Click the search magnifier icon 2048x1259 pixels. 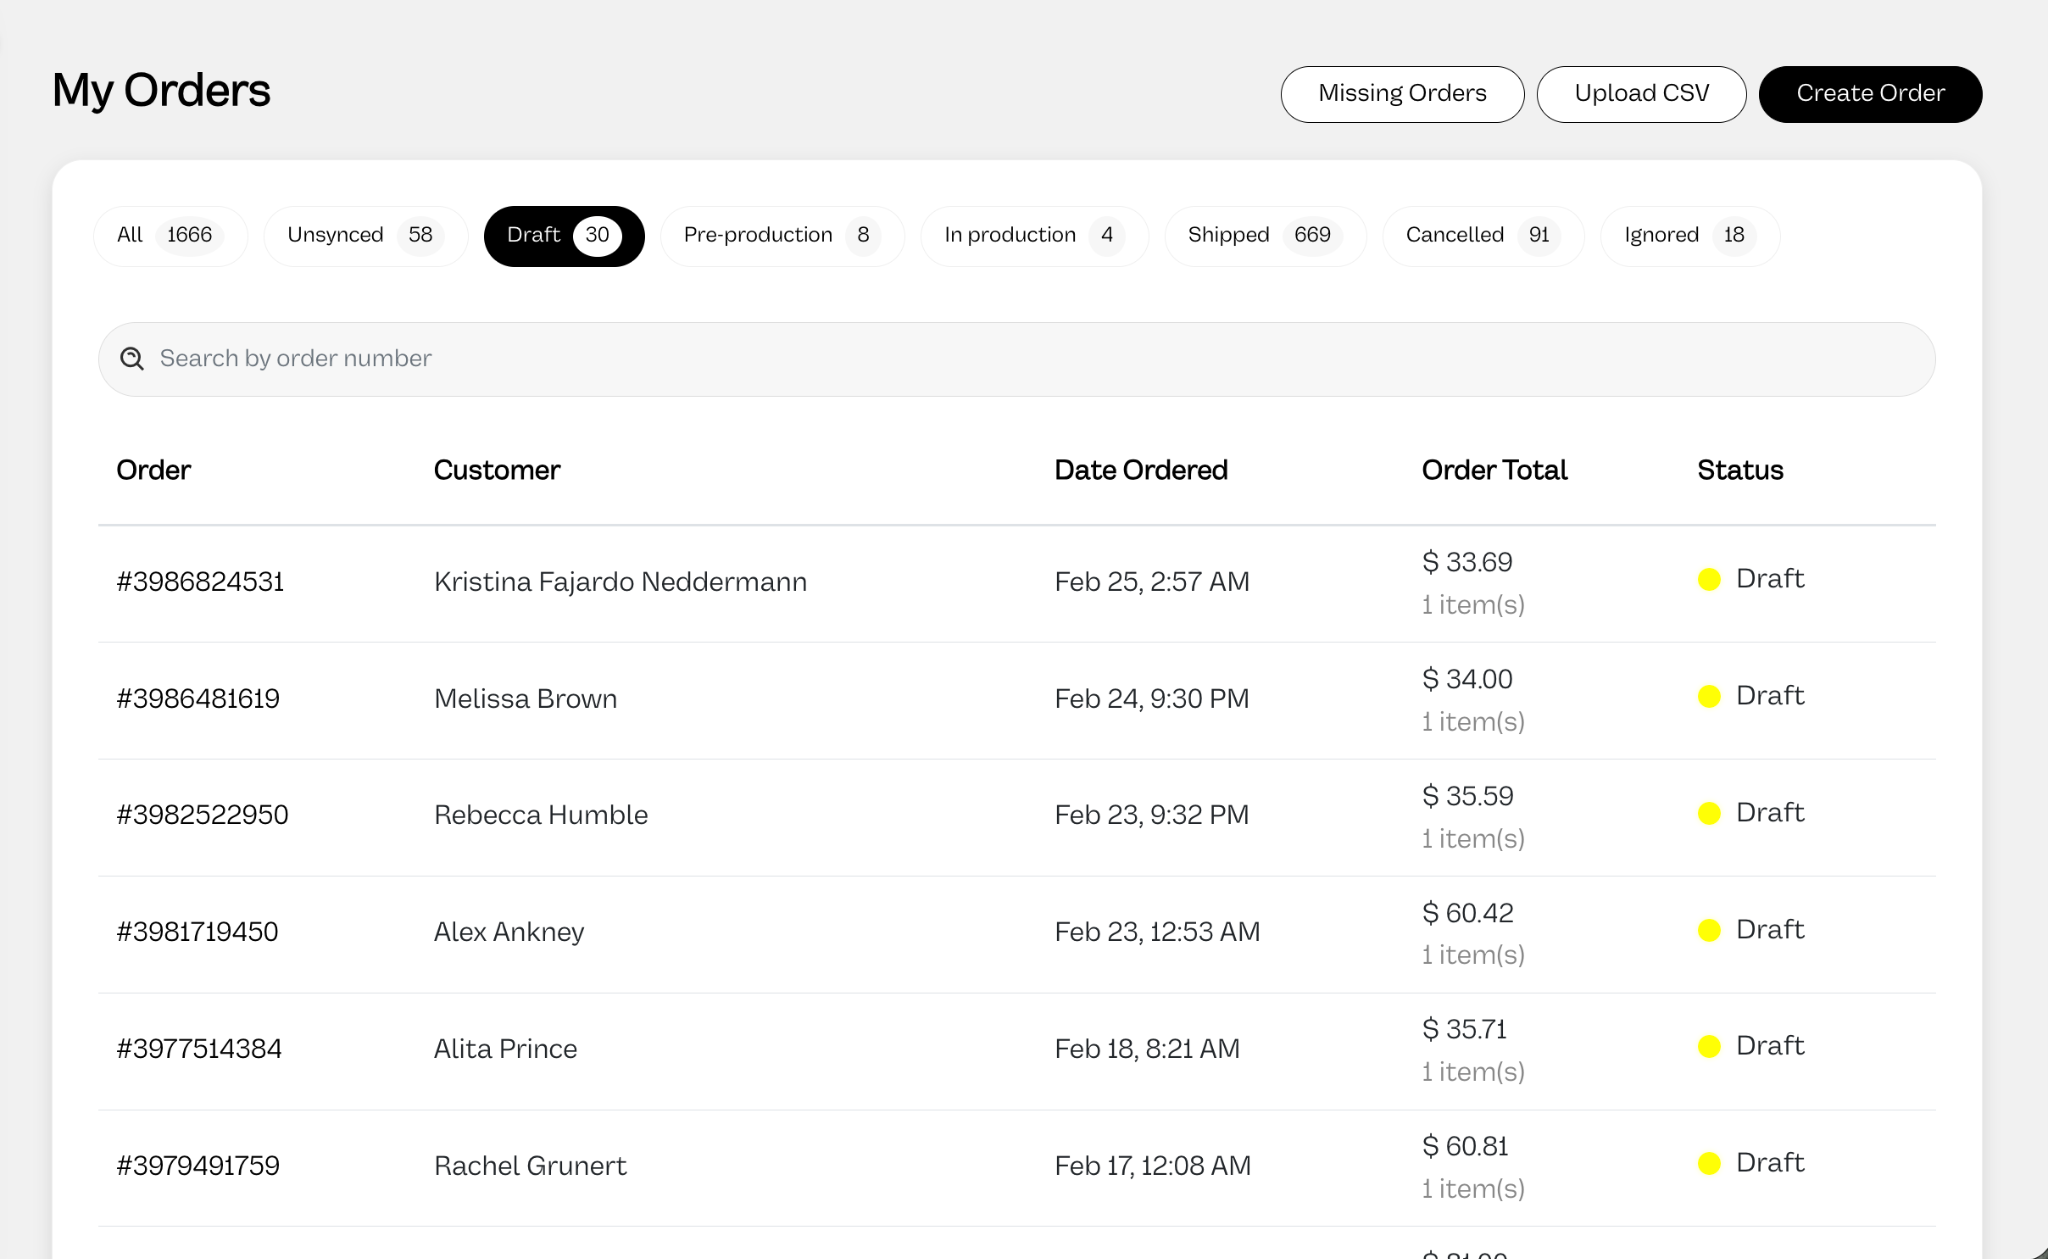click(x=132, y=359)
